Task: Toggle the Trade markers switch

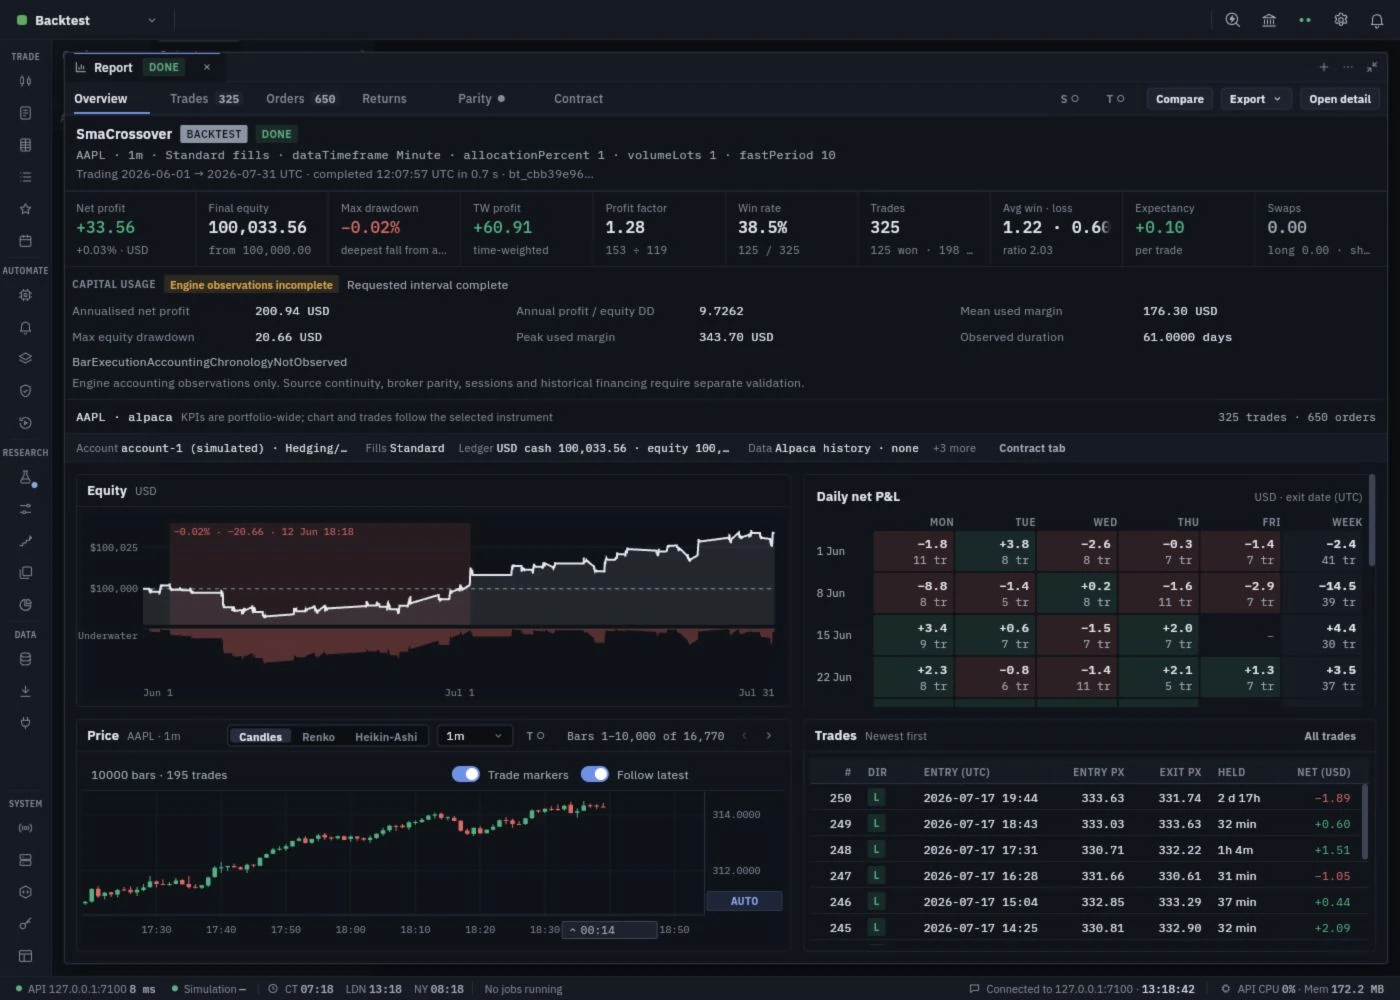Action: pyautogui.click(x=466, y=774)
